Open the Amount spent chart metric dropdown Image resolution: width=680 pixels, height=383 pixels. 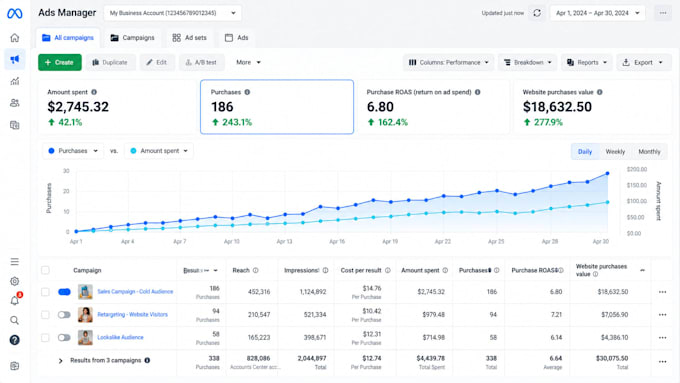pos(159,151)
